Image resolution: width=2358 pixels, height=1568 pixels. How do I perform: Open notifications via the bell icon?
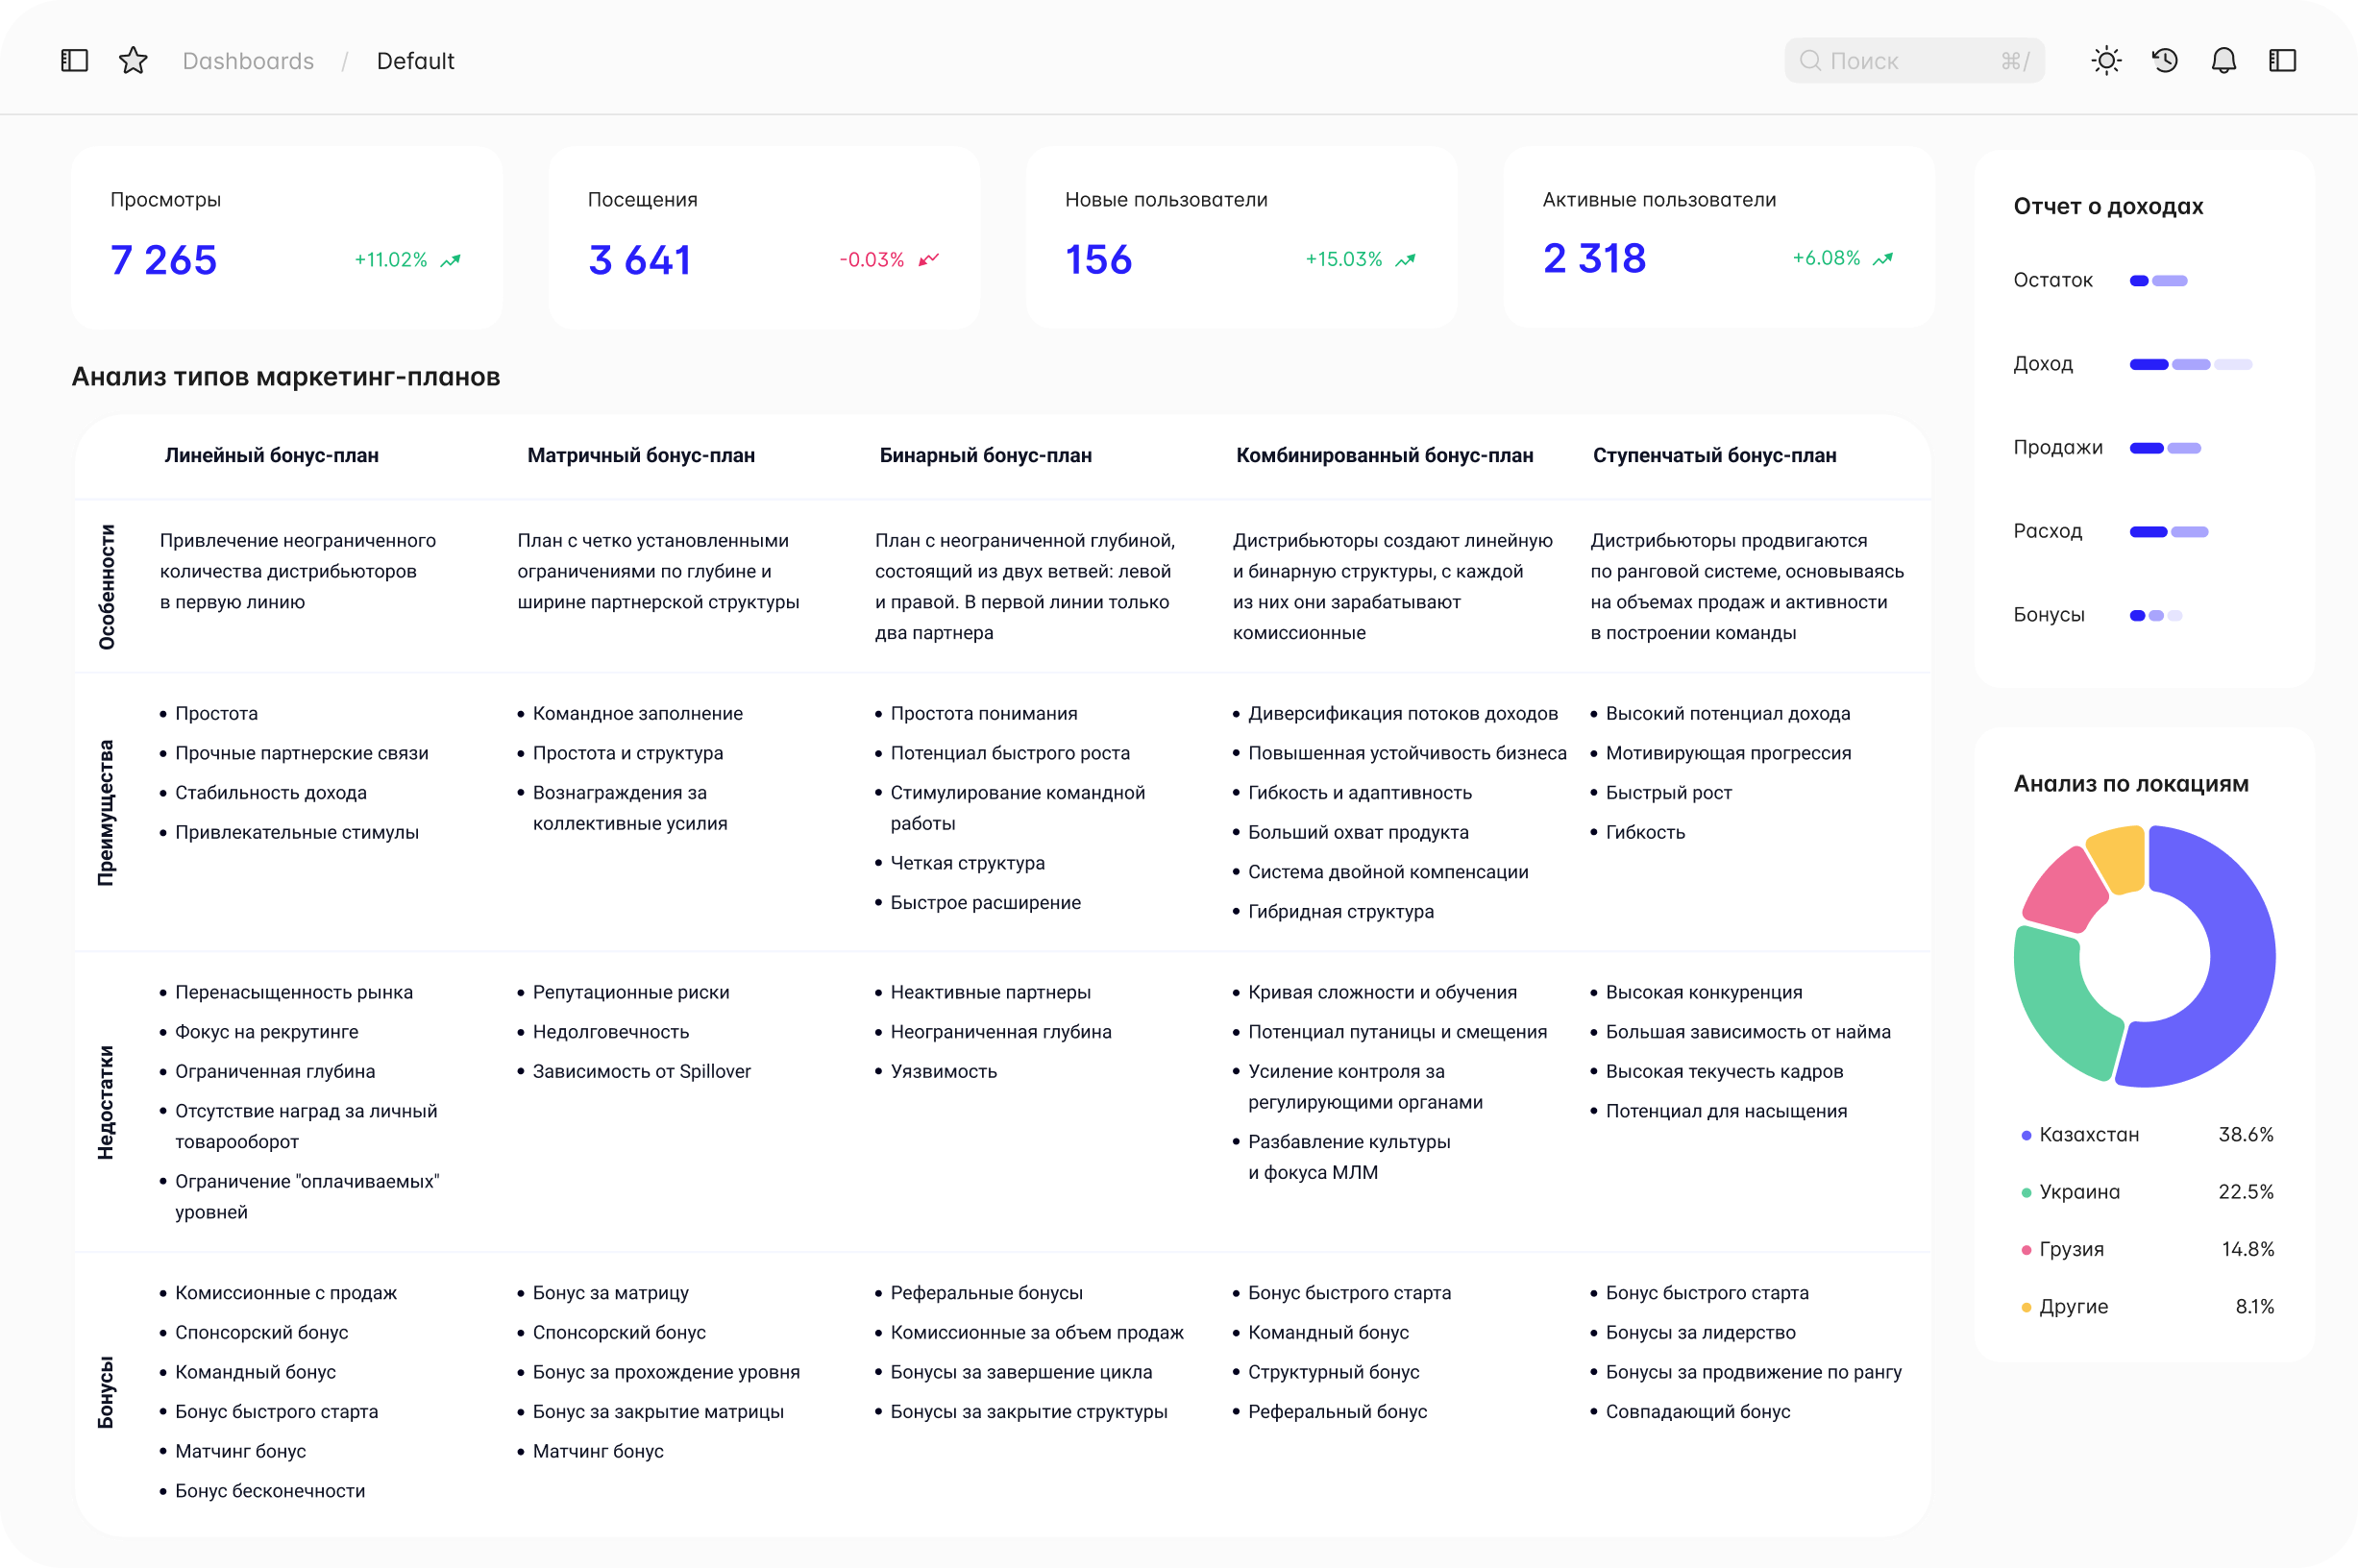click(x=2224, y=60)
